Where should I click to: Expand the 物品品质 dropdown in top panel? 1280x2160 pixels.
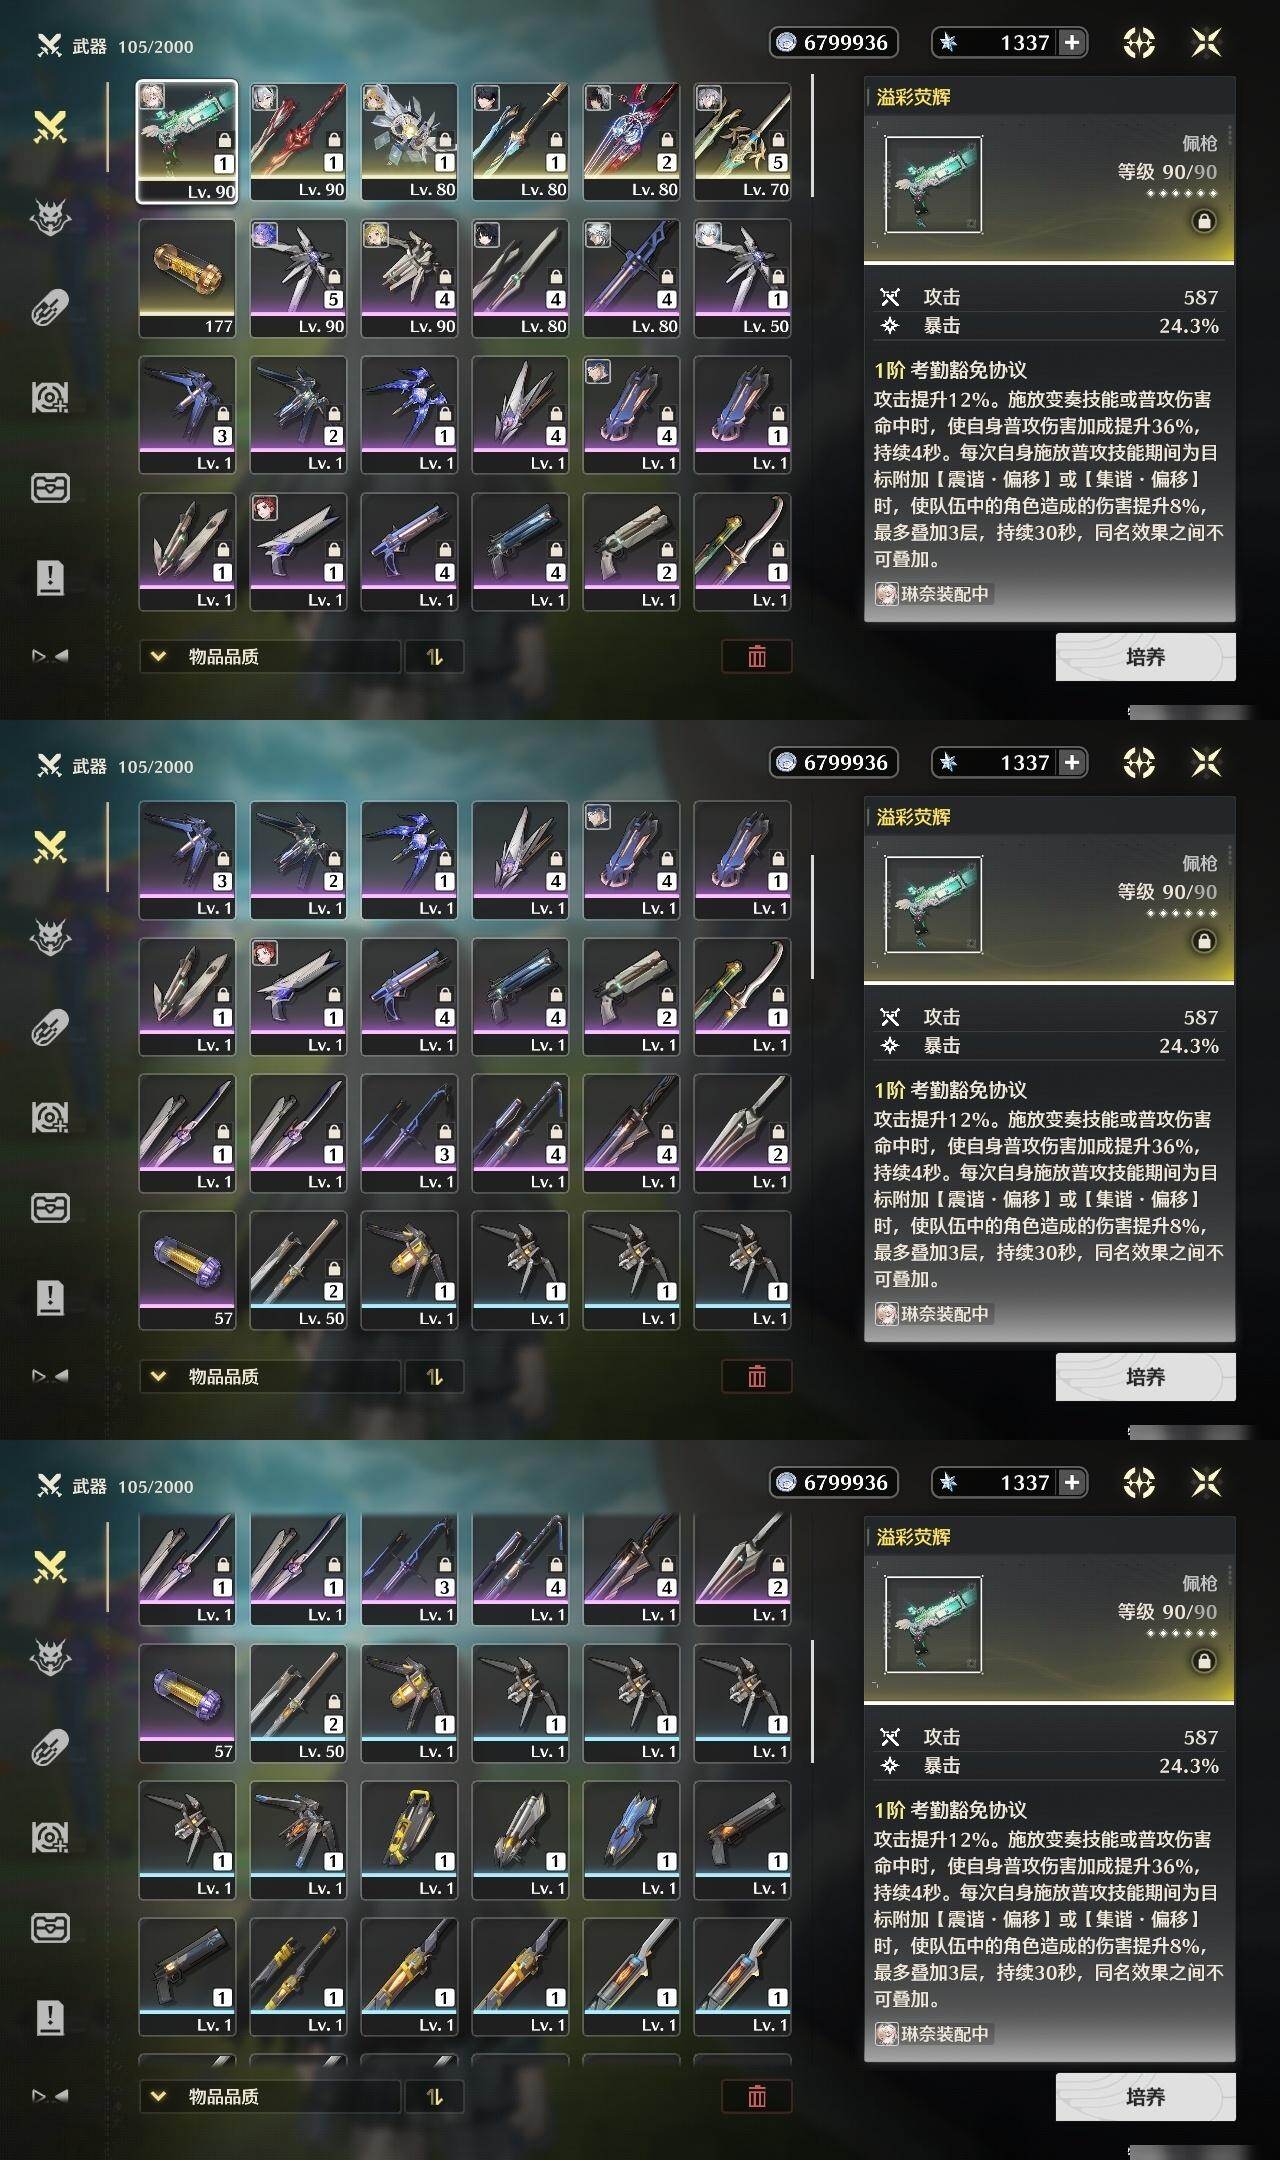[x=270, y=657]
